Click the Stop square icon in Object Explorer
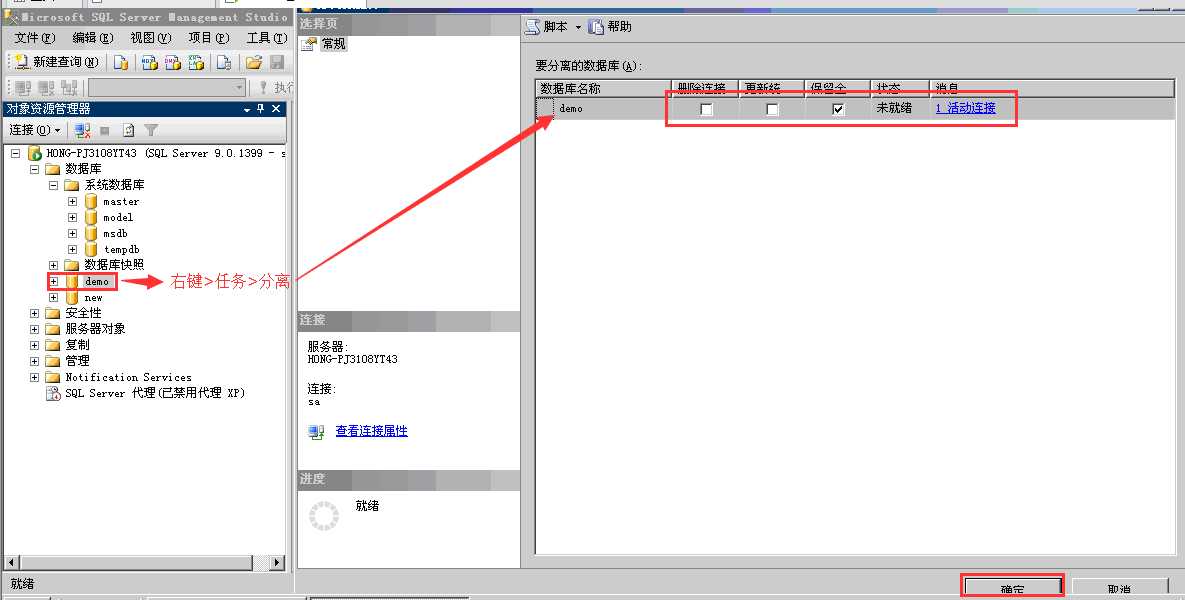 (105, 131)
